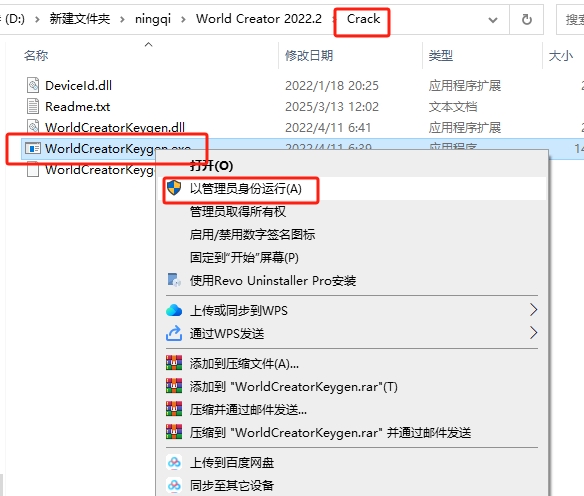Expand the 上传或同步到WPS submenu arrow
This screenshot has height=496, width=584.
tap(533, 310)
